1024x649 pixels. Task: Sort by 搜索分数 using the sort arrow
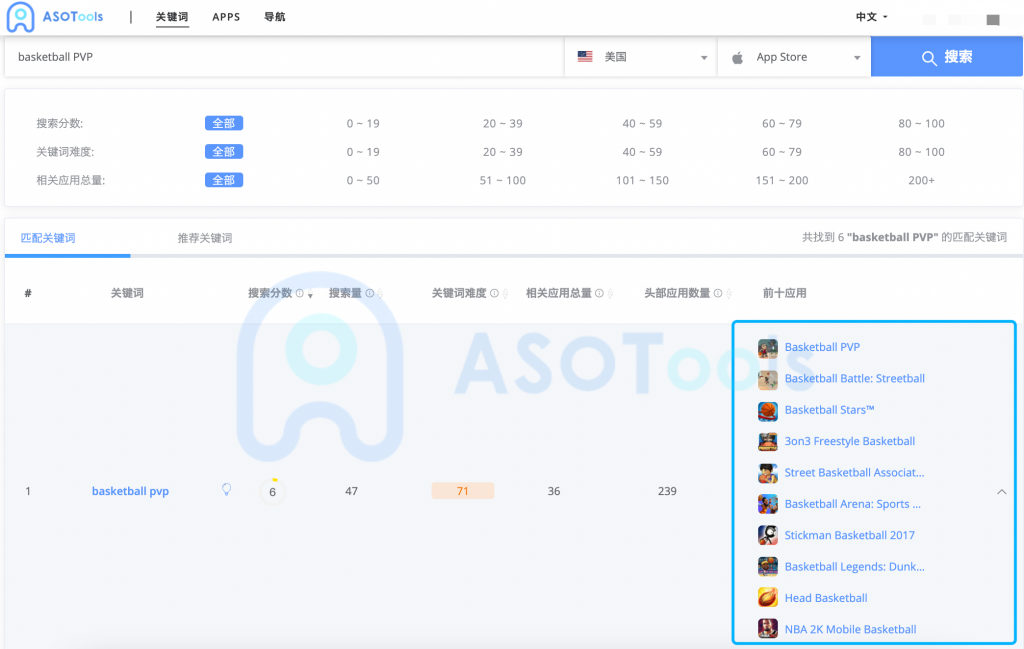(310, 294)
